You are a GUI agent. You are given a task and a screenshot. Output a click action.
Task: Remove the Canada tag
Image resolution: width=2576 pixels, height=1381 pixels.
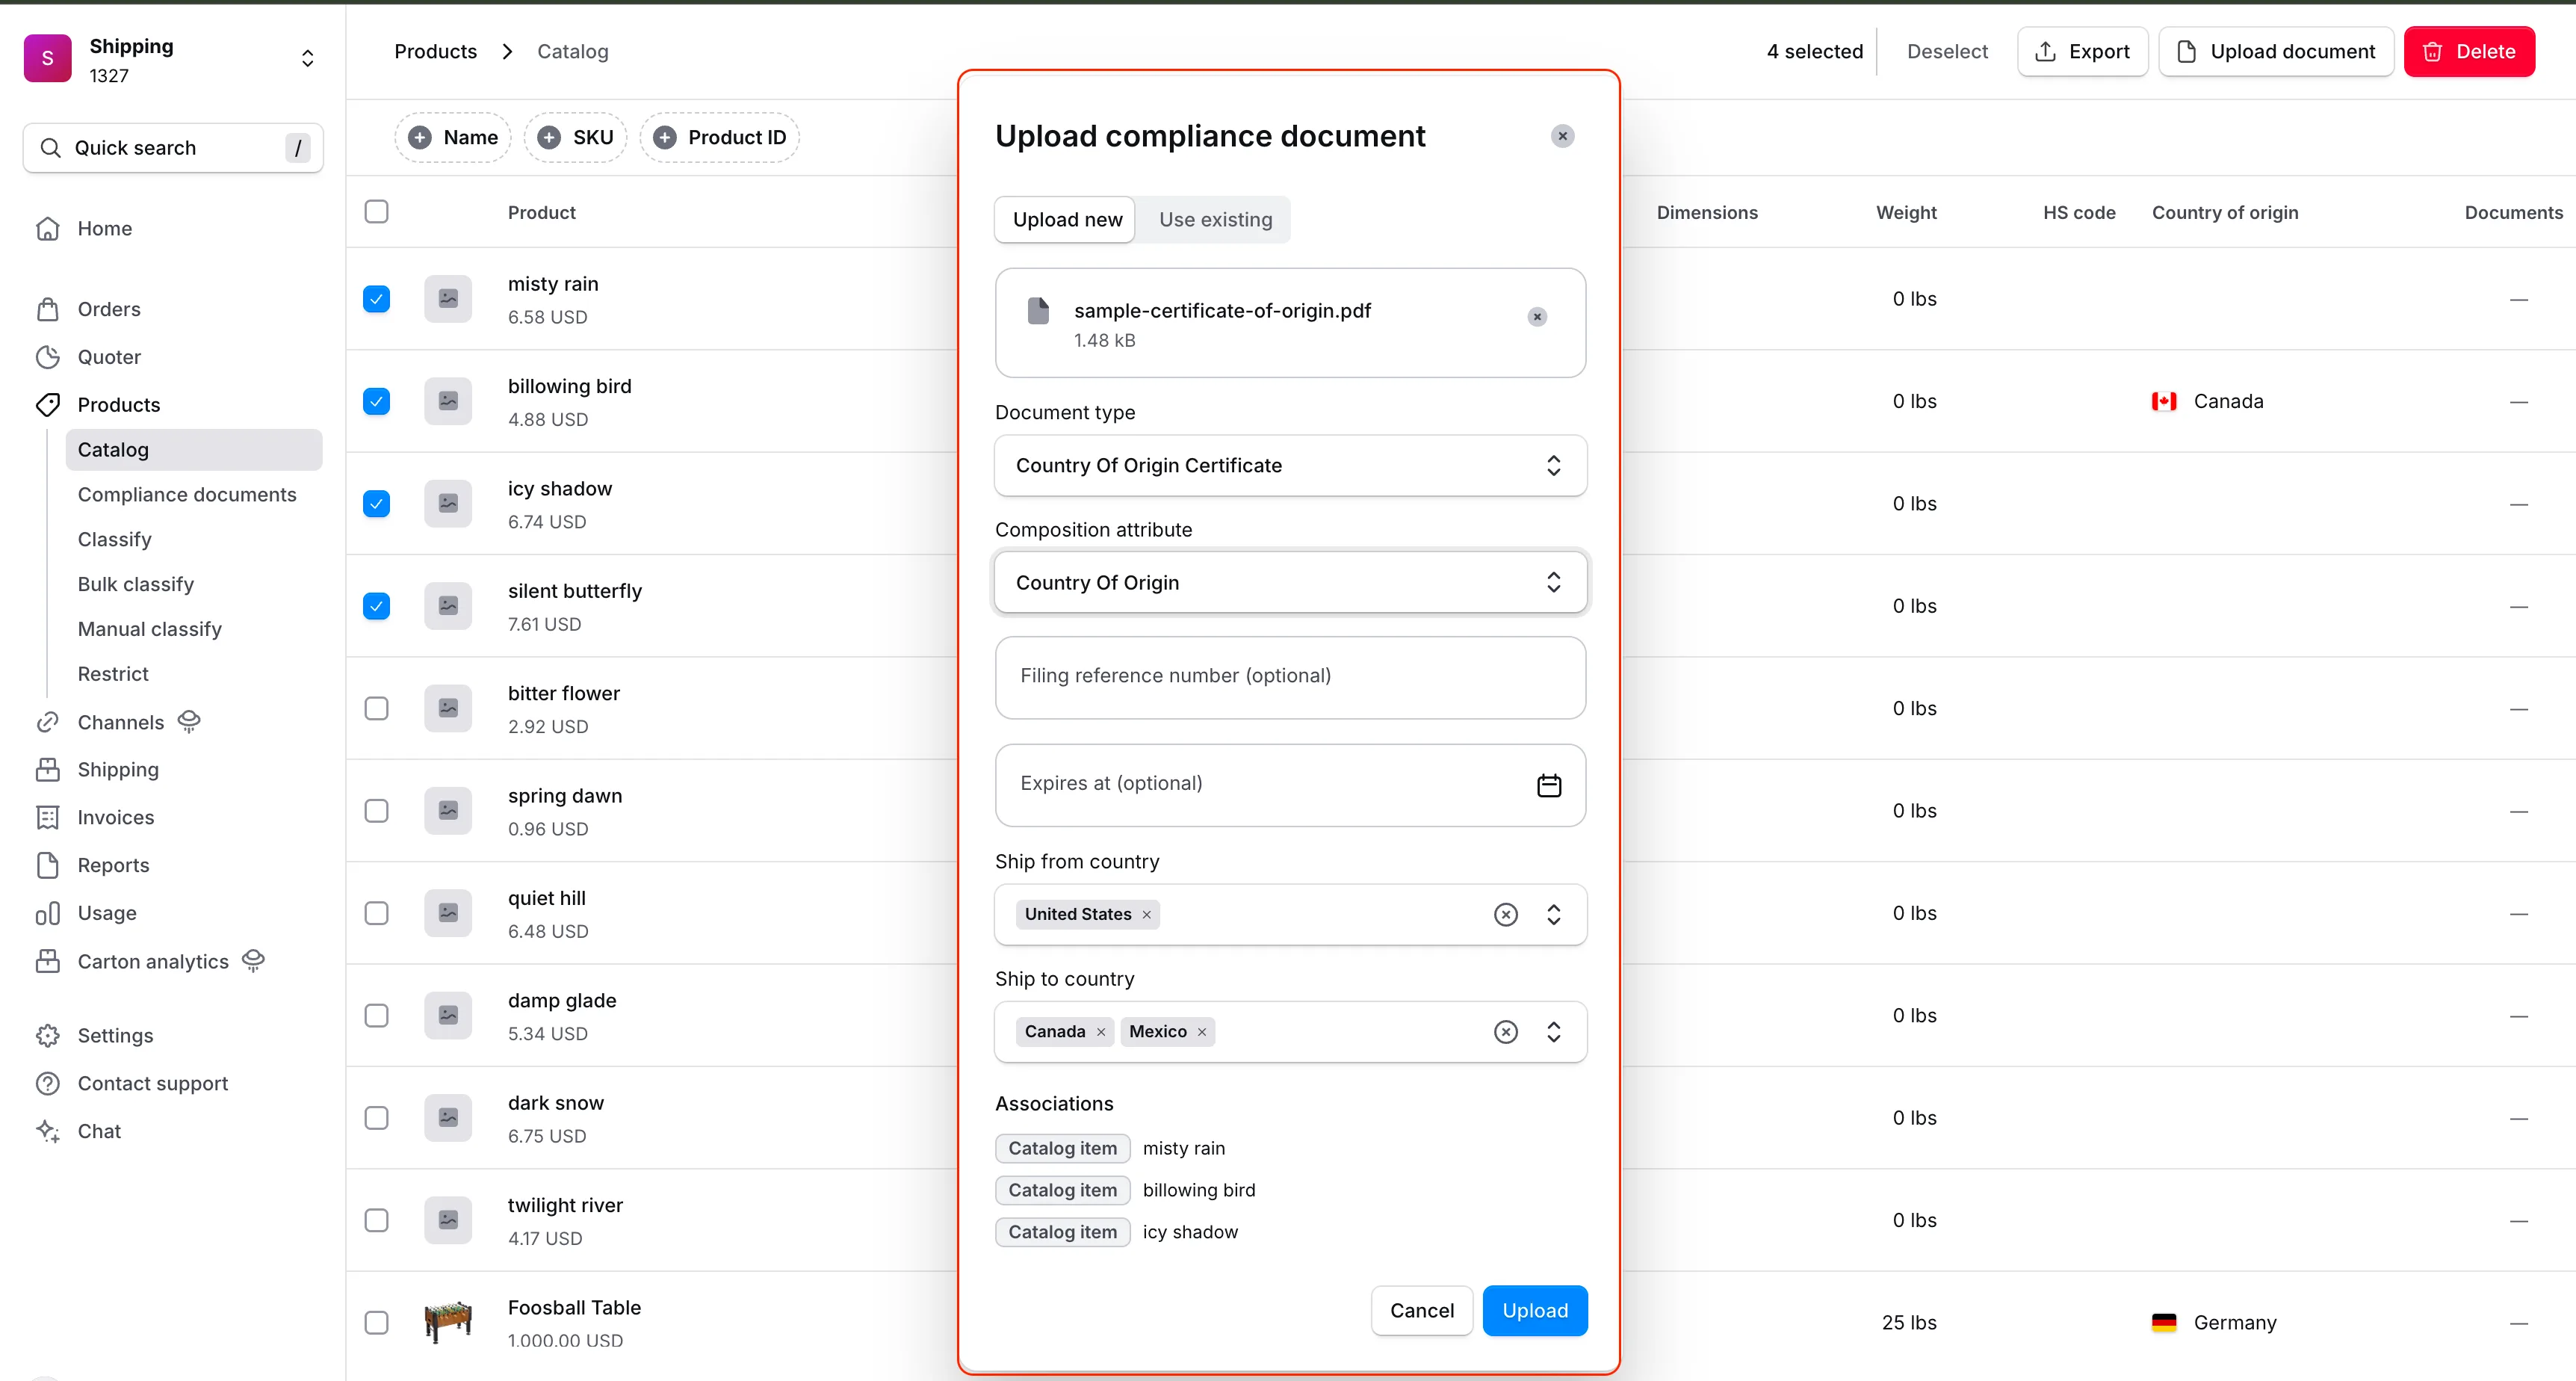(x=1101, y=1032)
